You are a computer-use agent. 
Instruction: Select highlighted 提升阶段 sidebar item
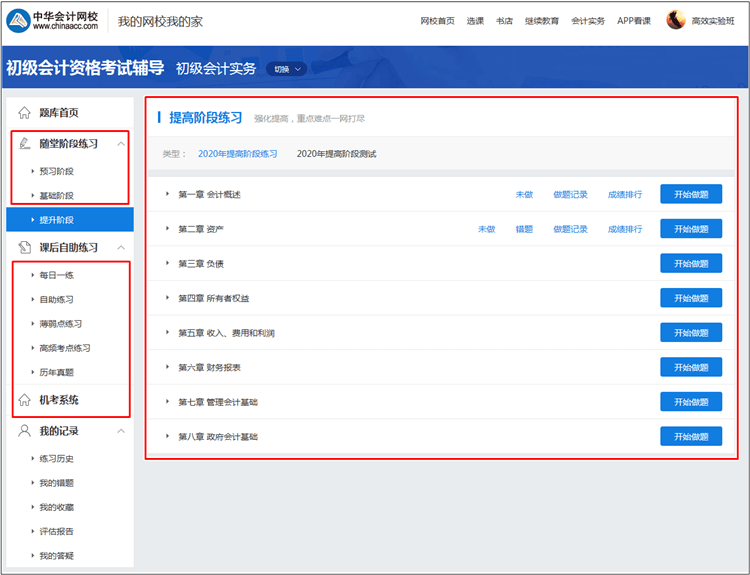70,220
